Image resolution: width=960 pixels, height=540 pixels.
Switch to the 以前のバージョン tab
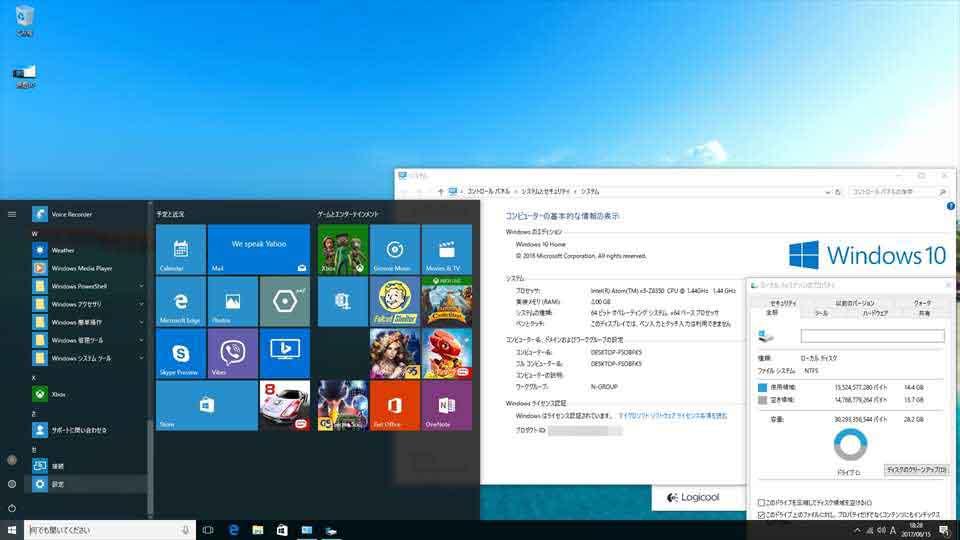tap(855, 303)
